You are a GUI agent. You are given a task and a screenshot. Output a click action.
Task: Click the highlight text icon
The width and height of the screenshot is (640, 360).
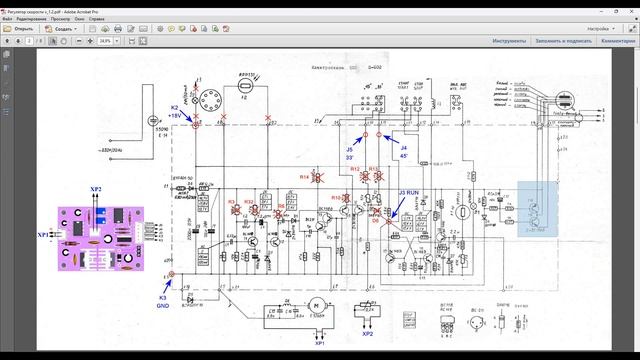pos(182,29)
